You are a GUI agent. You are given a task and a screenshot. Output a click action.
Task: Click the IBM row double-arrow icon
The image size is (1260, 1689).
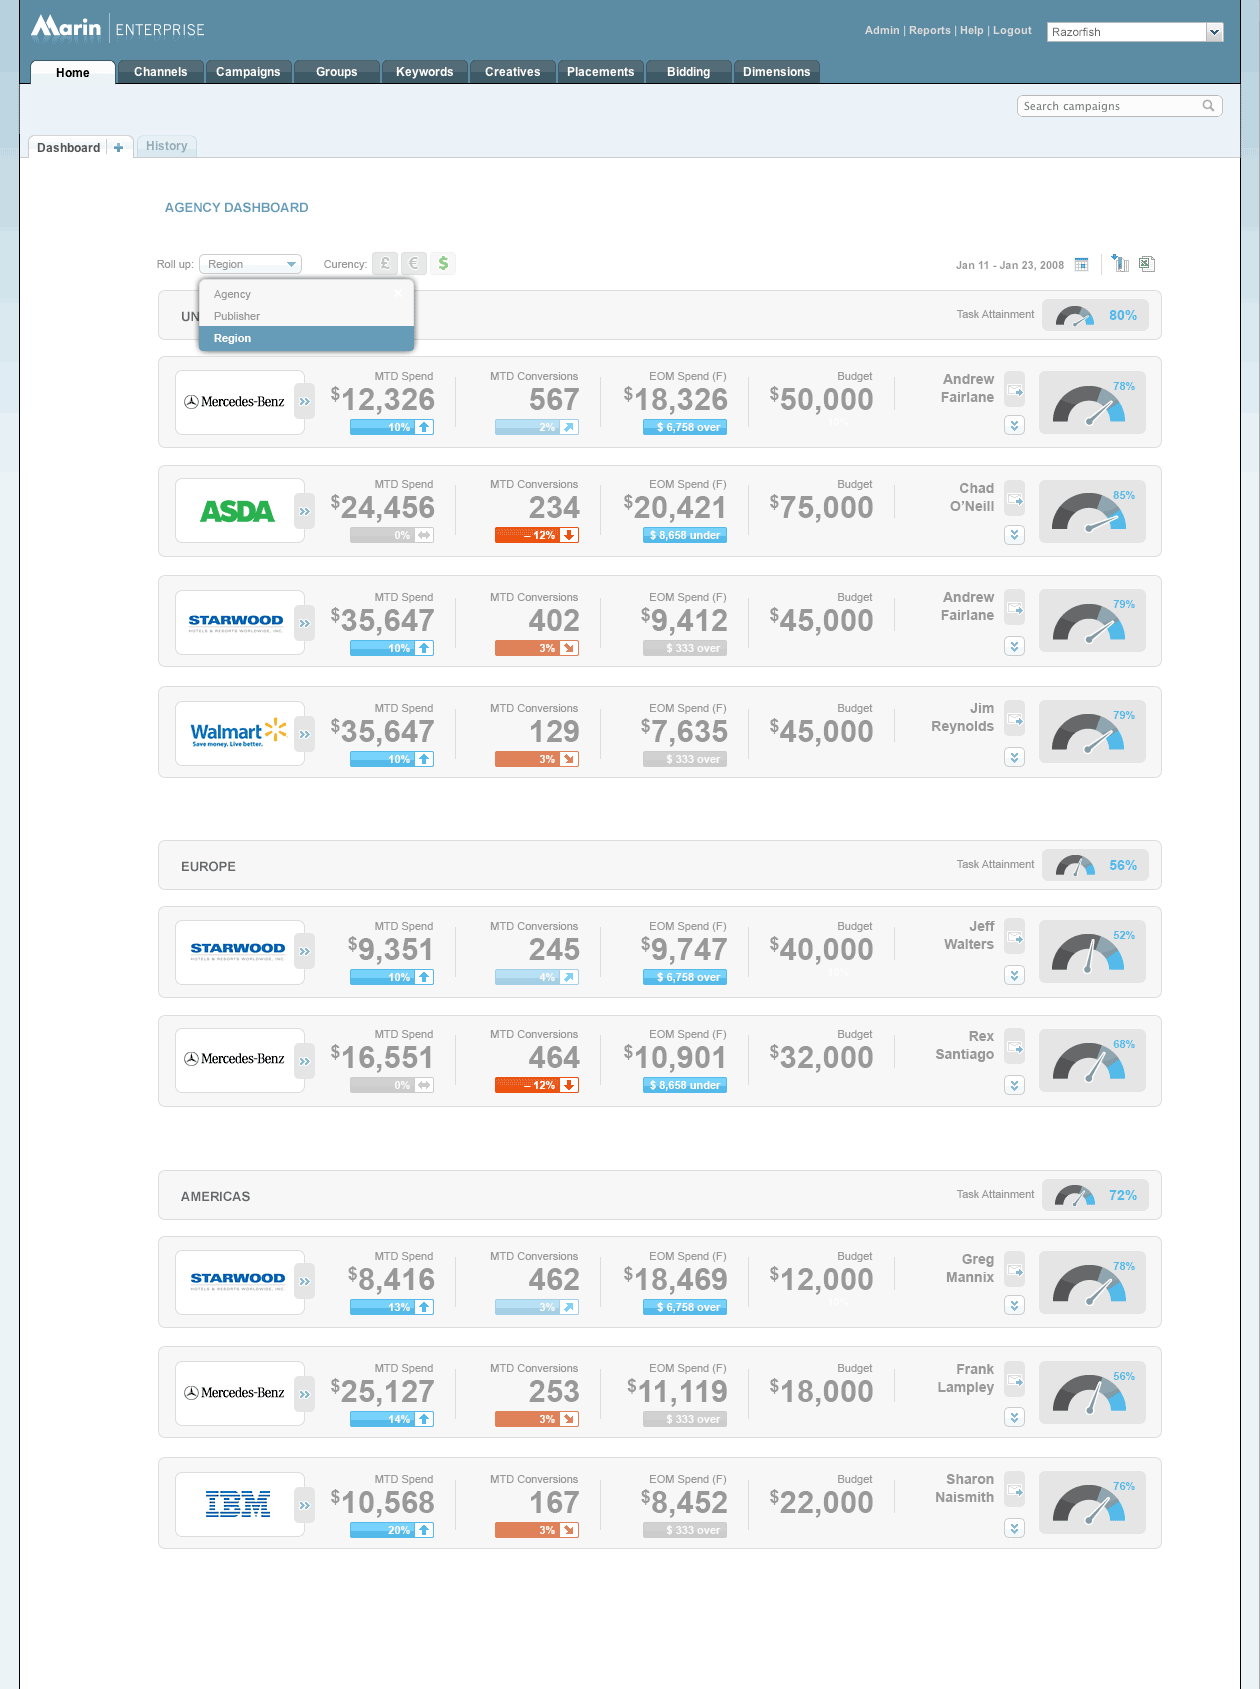305,1505
